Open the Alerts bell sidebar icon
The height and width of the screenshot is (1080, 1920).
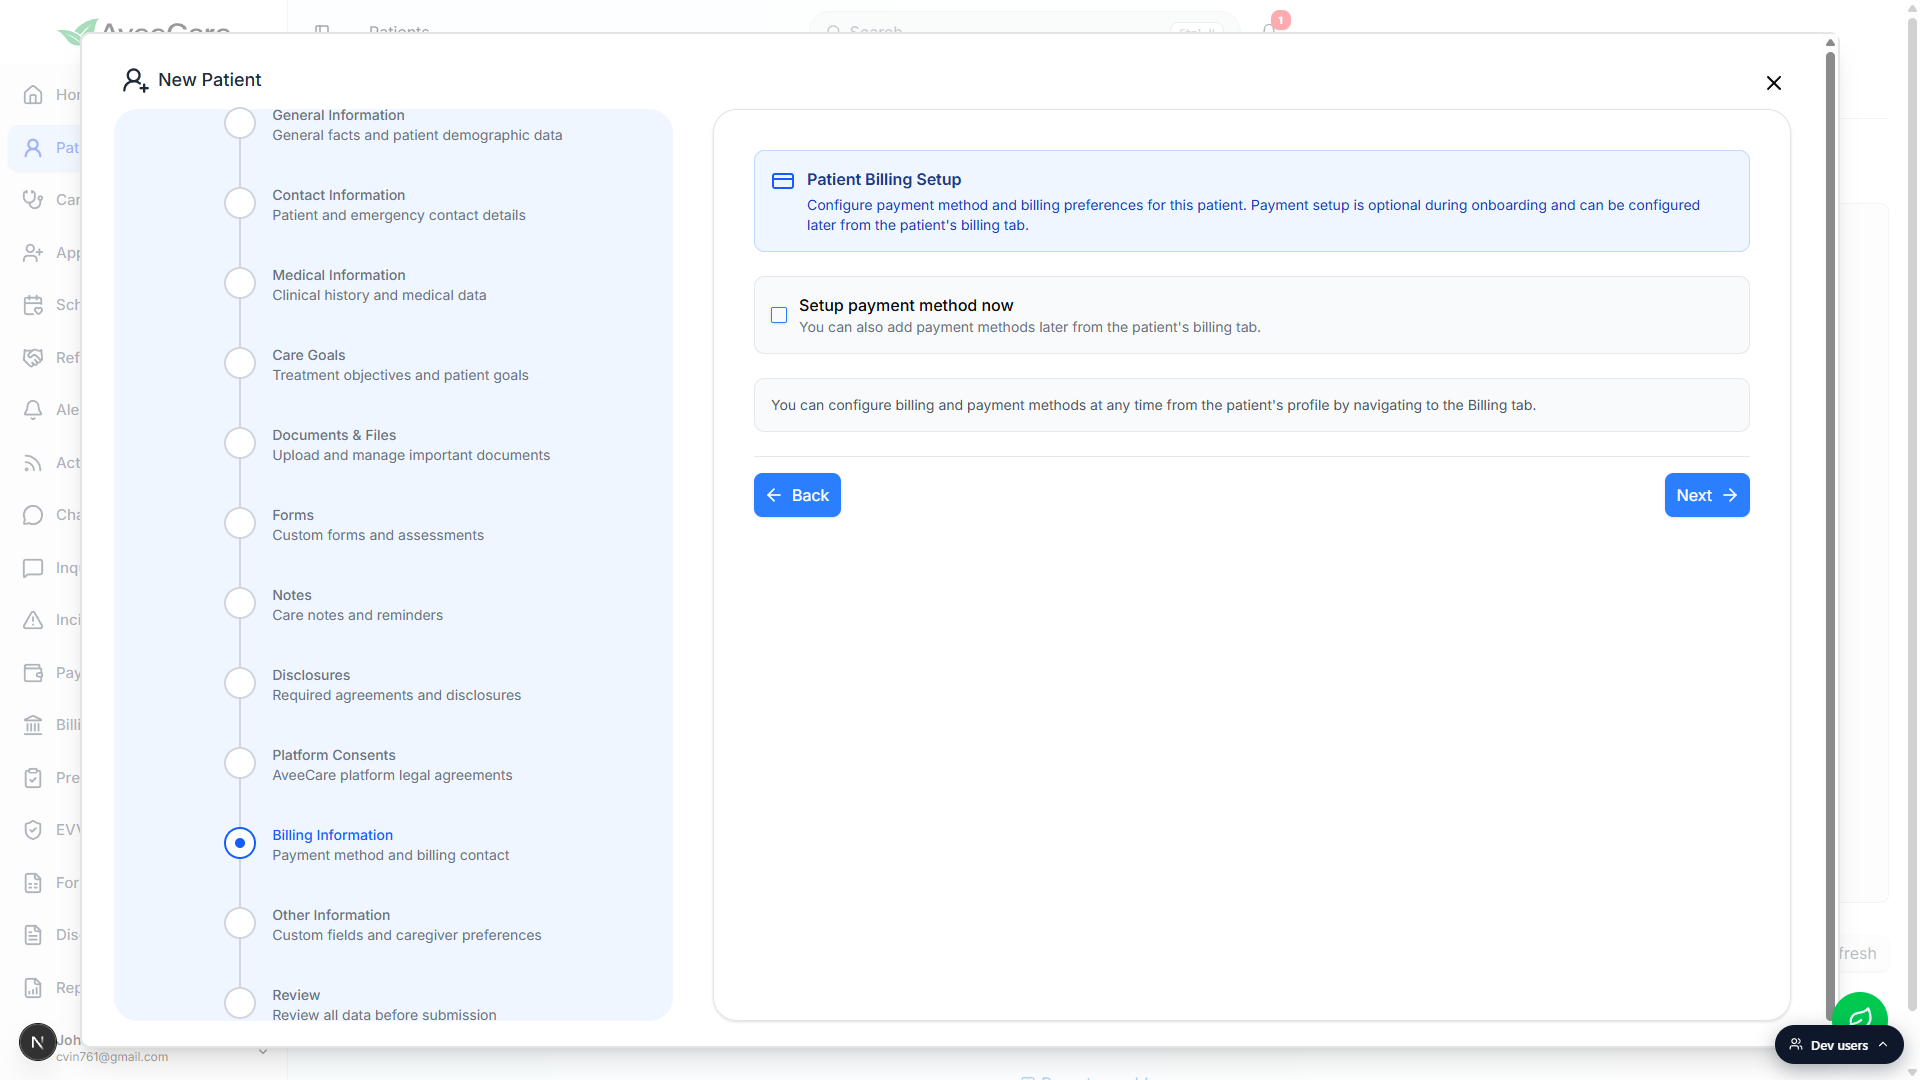[x=33, y=410]
